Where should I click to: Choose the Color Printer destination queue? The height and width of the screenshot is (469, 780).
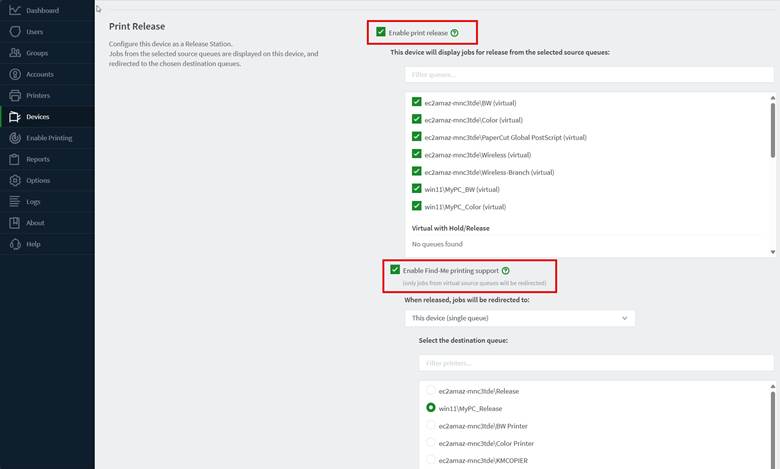tap(431, 442)
